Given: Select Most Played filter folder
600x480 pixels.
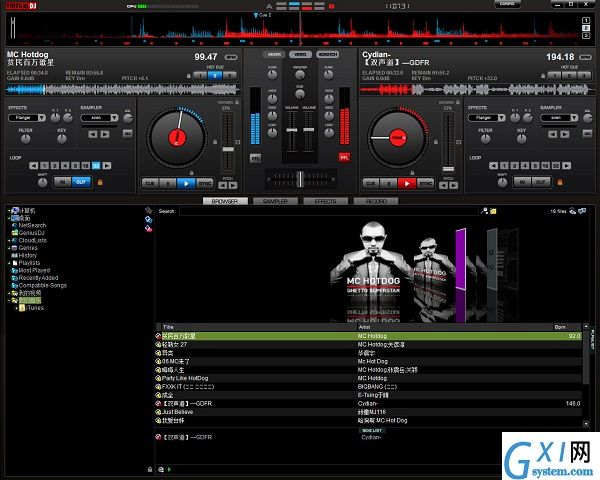Looking at the screenshot, I should click(31, 270).
